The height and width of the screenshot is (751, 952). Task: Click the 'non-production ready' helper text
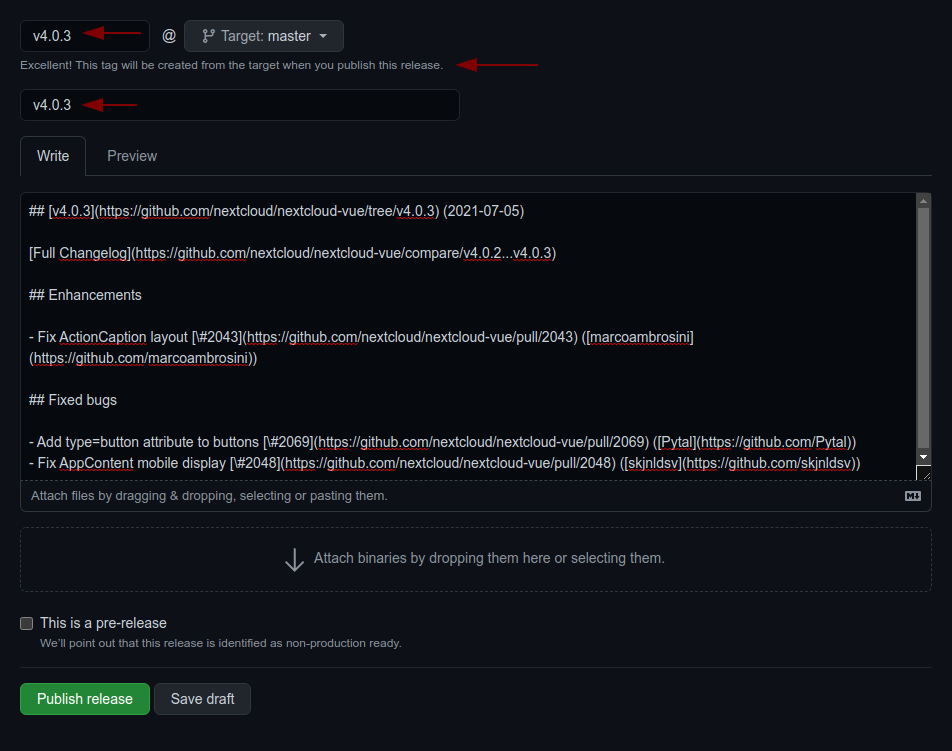[220, 643]
